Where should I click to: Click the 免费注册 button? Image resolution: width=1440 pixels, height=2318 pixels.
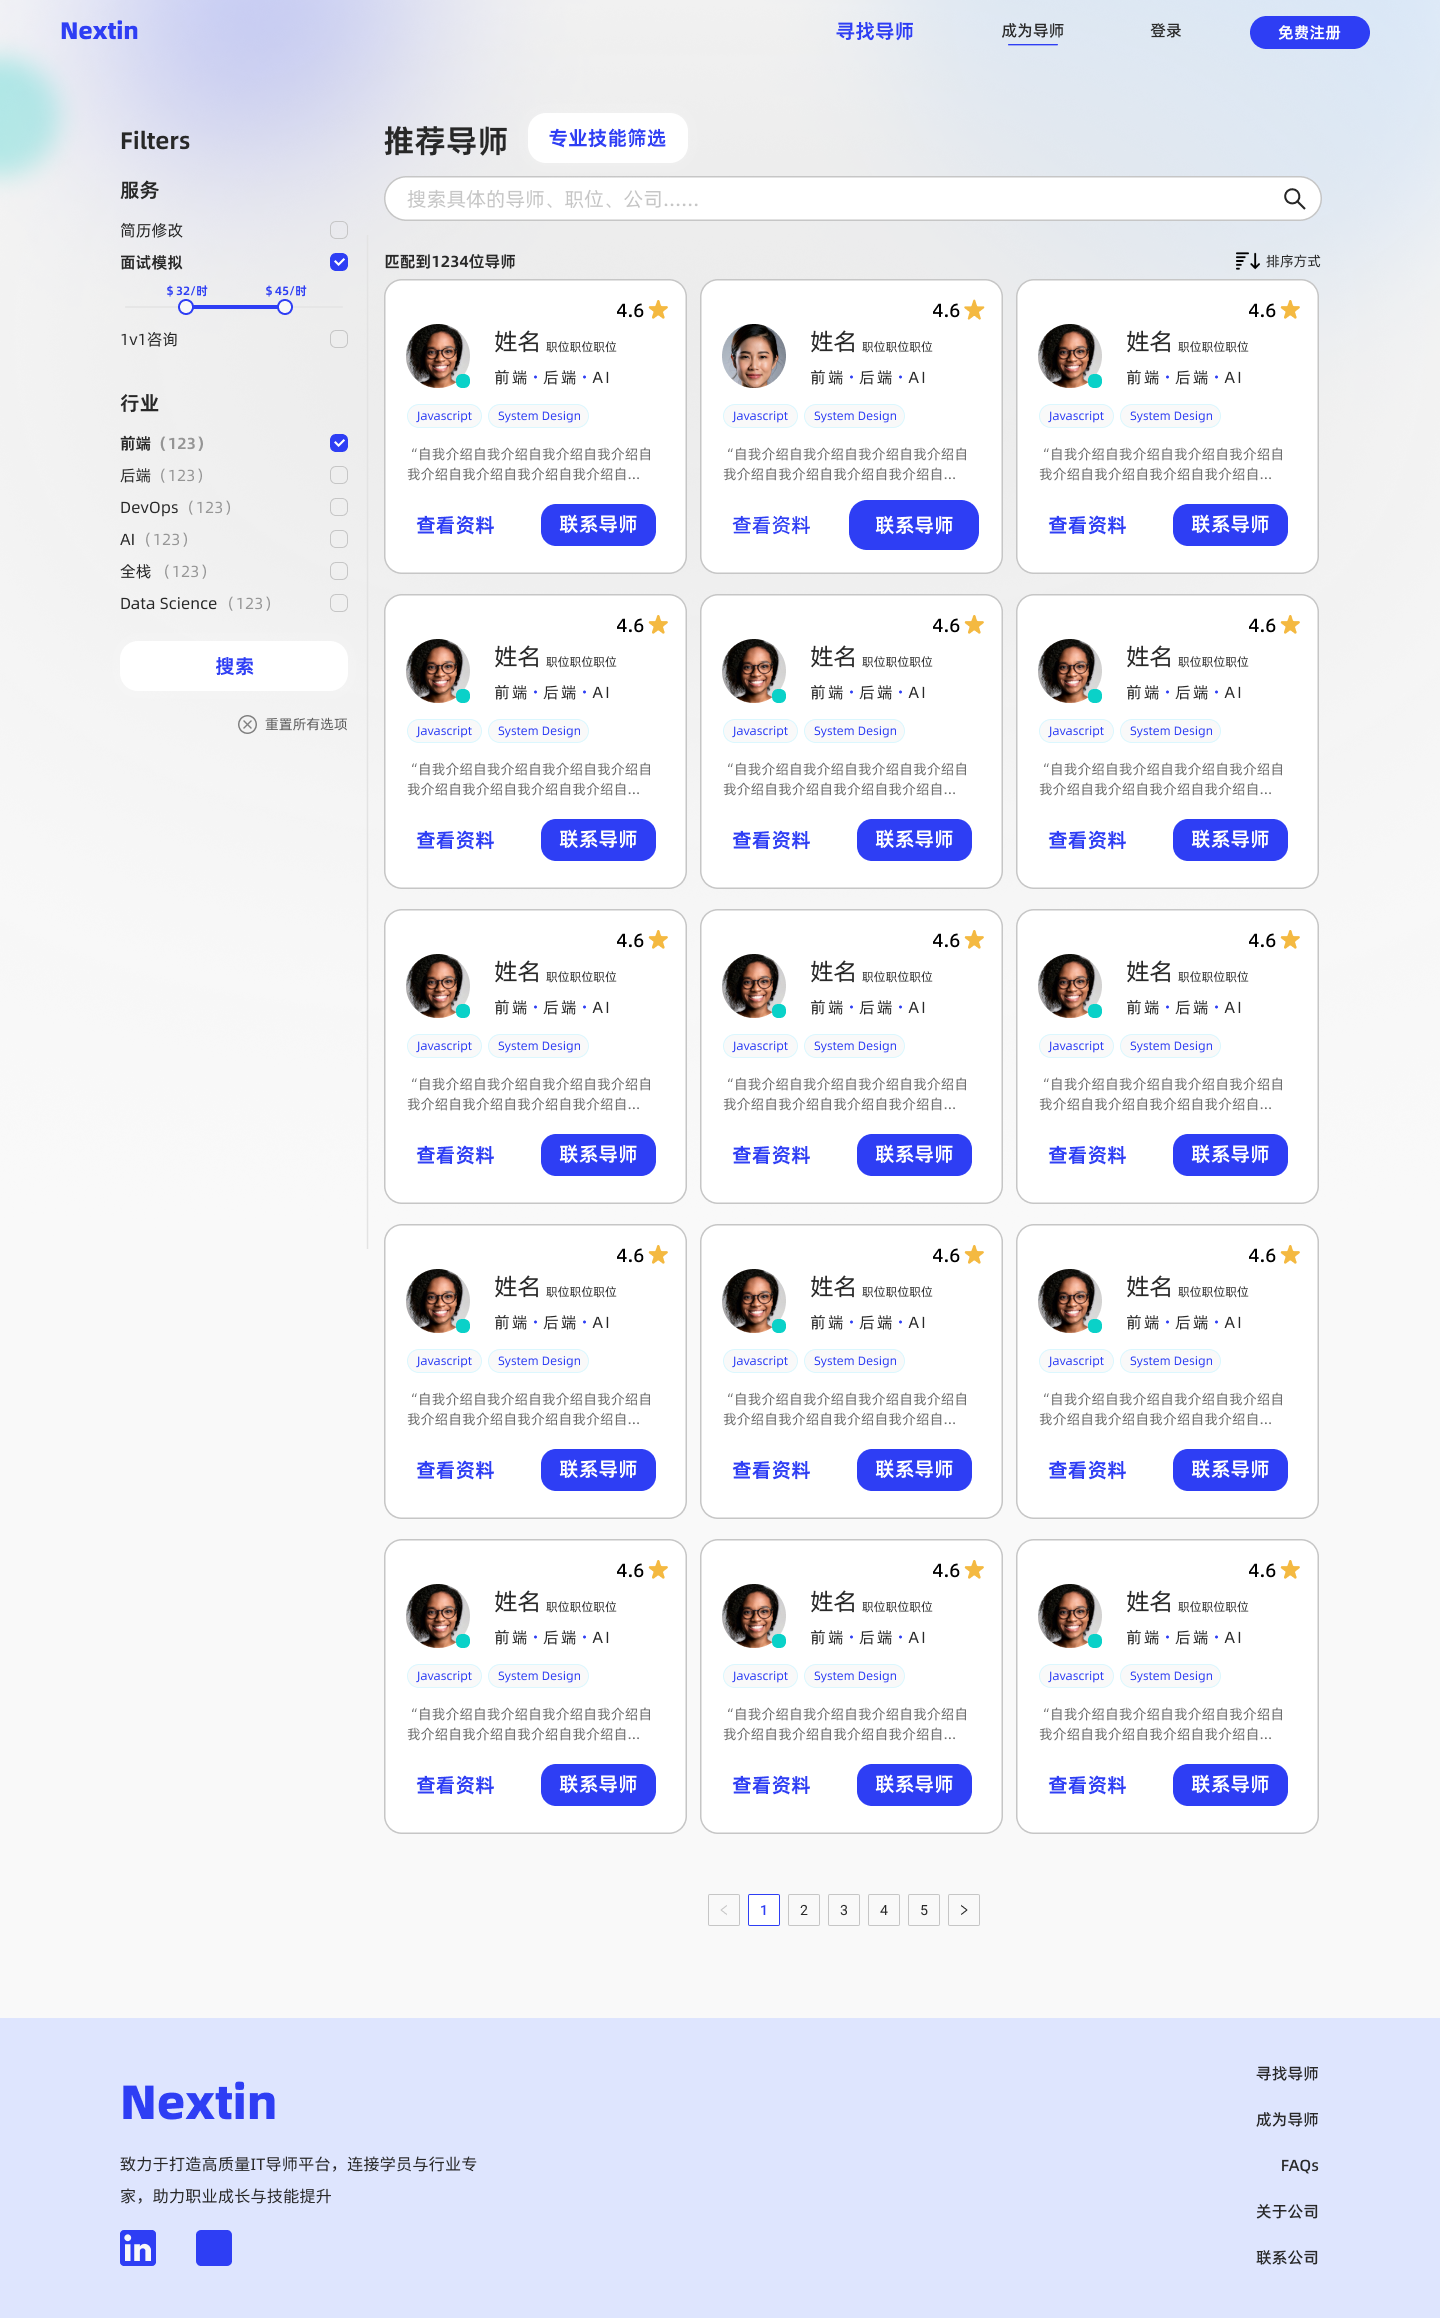click(1309, 32)
